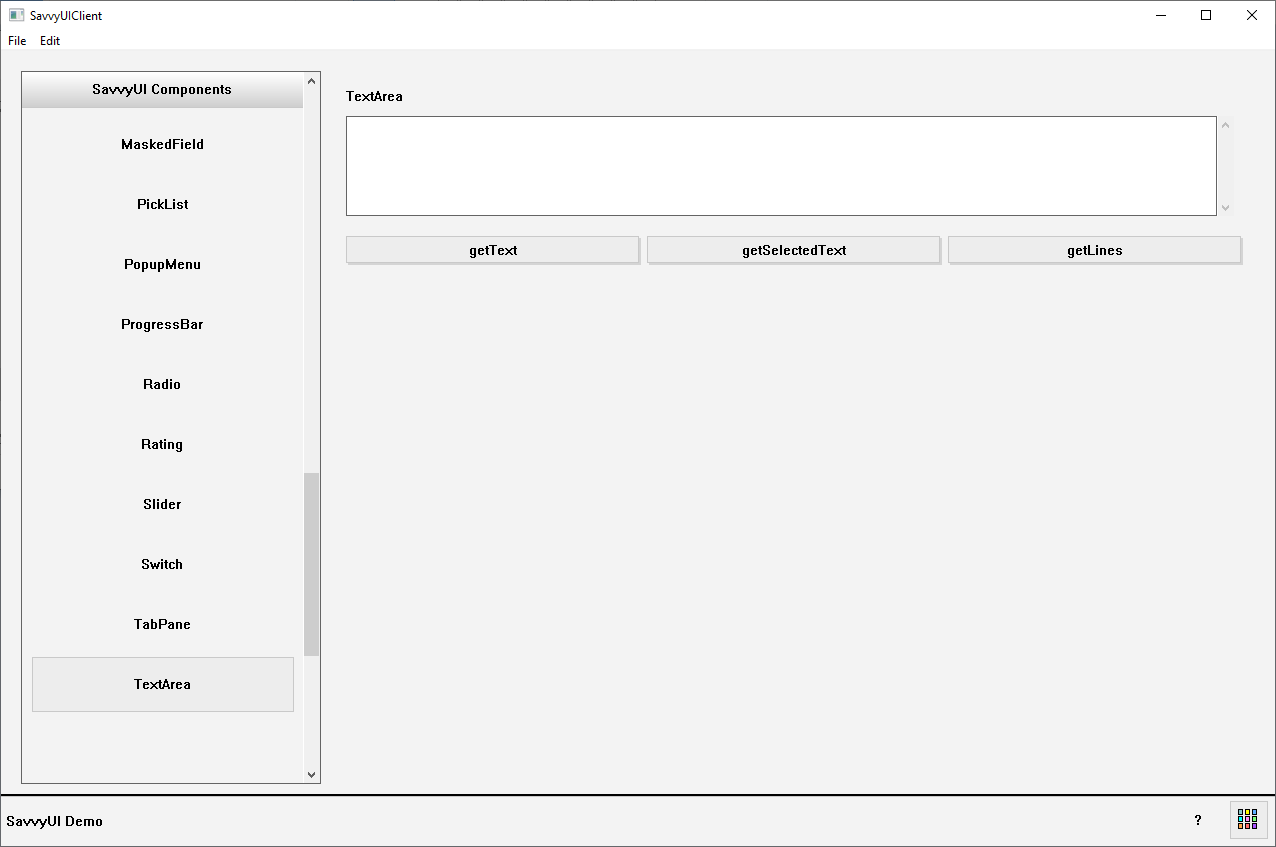Click the SavvyUIClient window title icon

pos(16,15)
